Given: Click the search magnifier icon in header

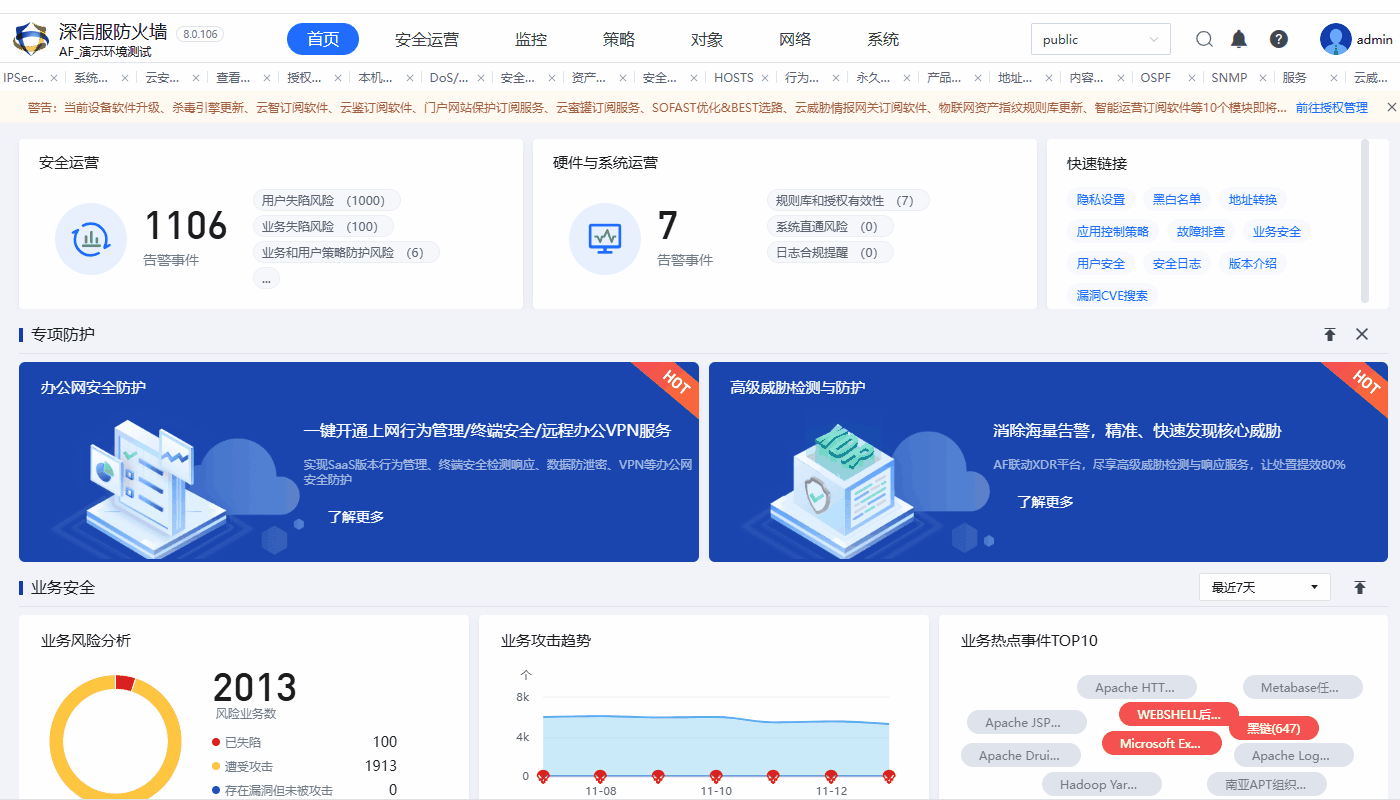Looking at the screenshot, I should pos(1204,39).
